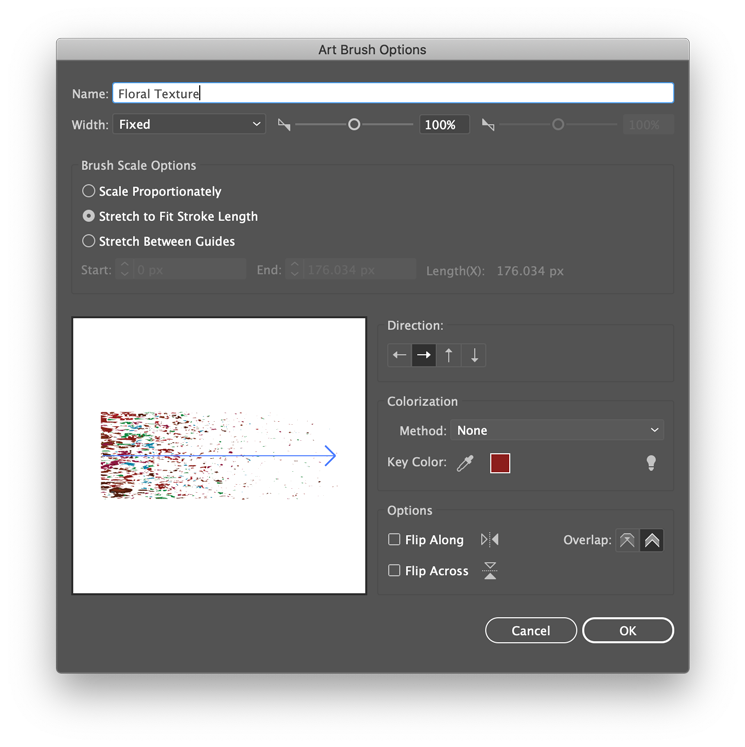The image size is (745, 747).
Task: Click the Colorization heading
Action: coord(423,402)
